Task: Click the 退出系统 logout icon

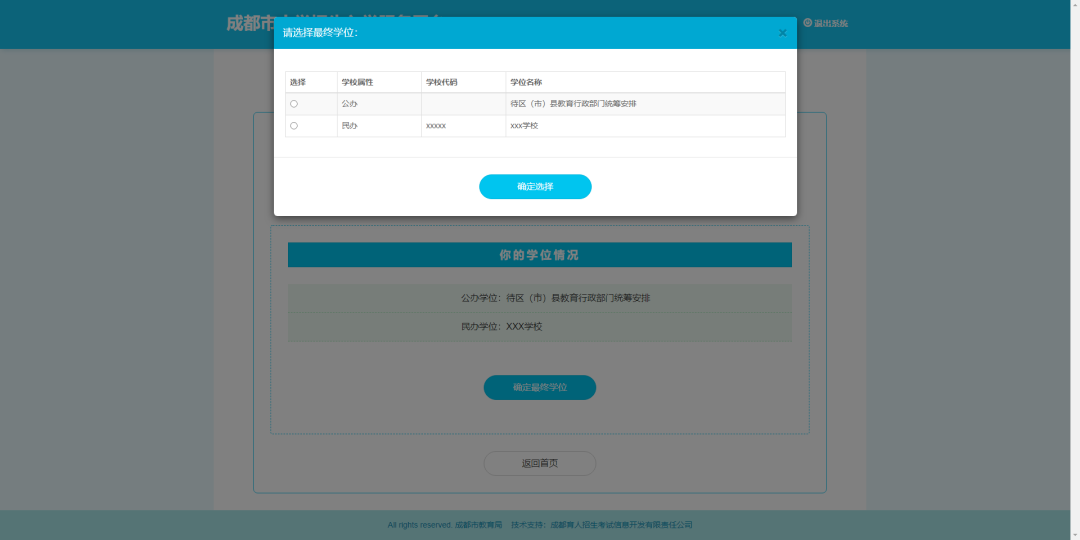Action: tap(807, 22)
